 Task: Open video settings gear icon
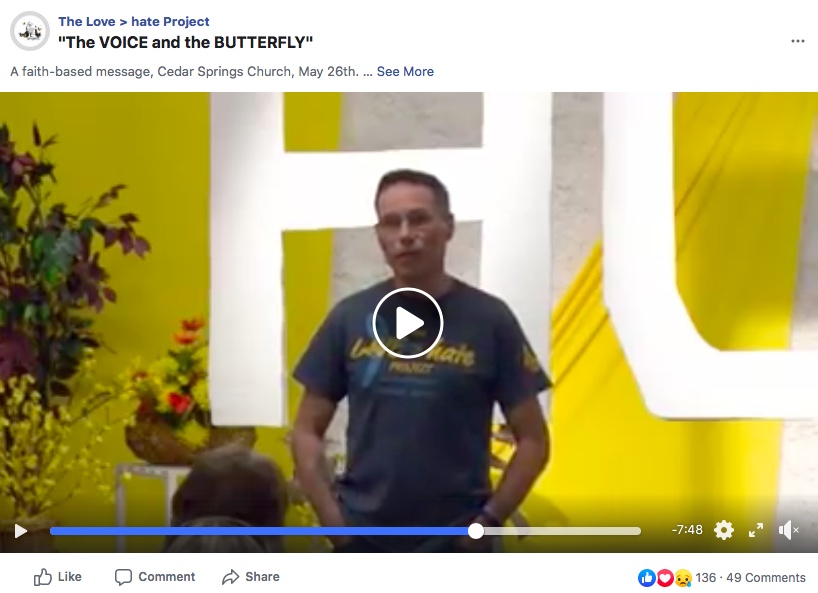(x=724, y=530)
